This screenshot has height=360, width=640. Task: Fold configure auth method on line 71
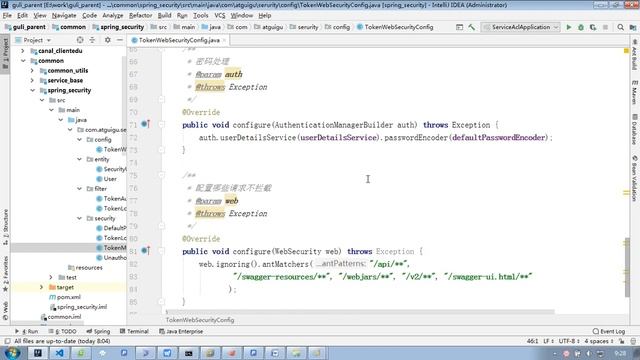(162, 124)
